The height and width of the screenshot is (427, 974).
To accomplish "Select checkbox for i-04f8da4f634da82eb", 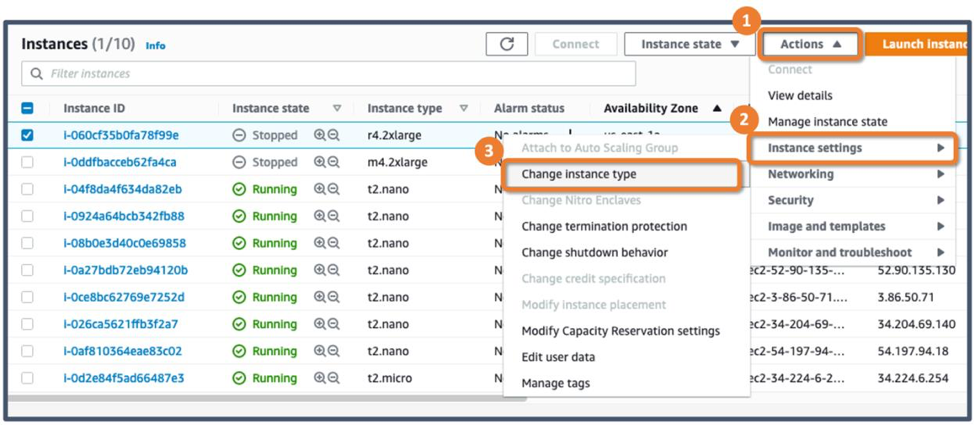I will pos(27,189).
